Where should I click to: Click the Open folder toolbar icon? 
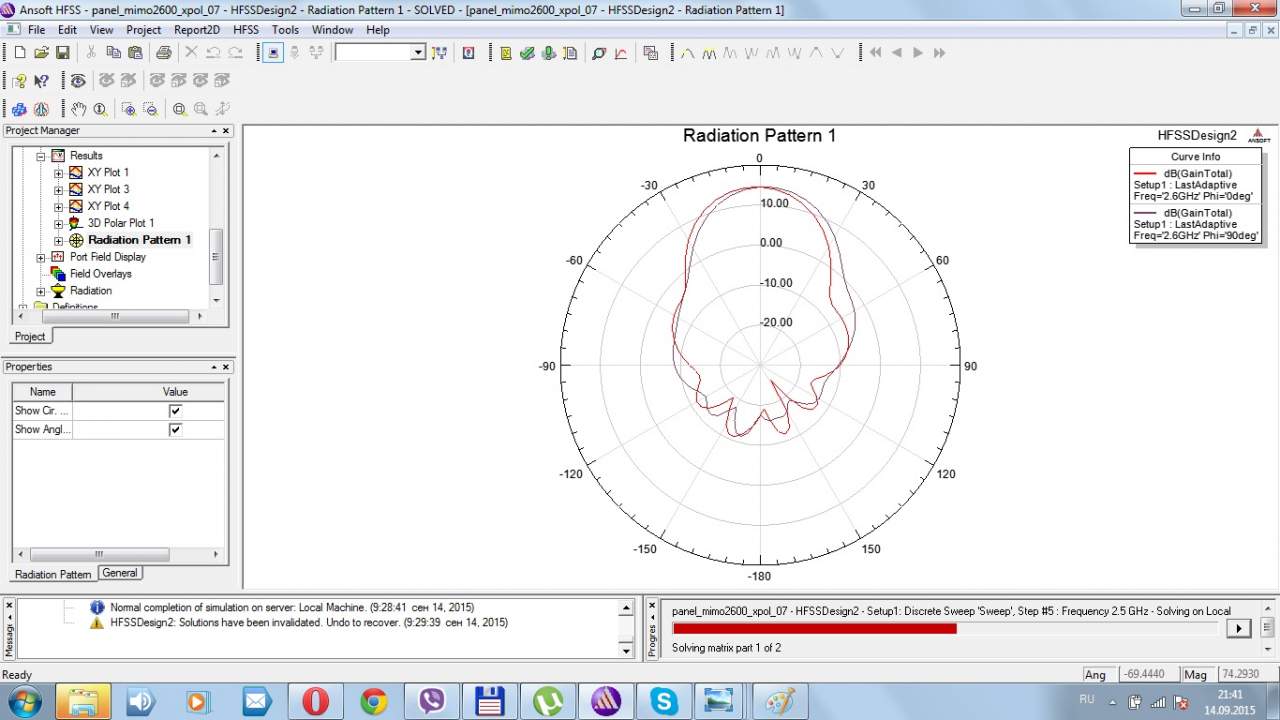click(x=41, y=53)
